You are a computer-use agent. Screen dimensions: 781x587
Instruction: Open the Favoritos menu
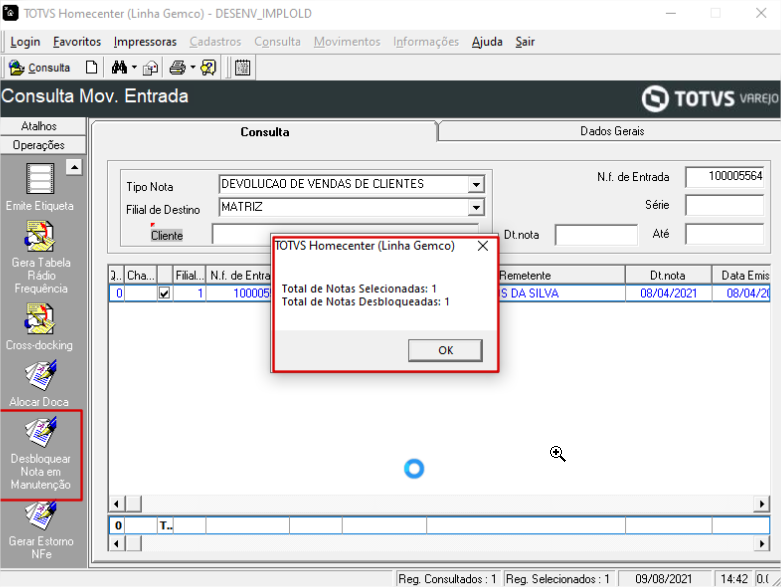coord(77,42)
